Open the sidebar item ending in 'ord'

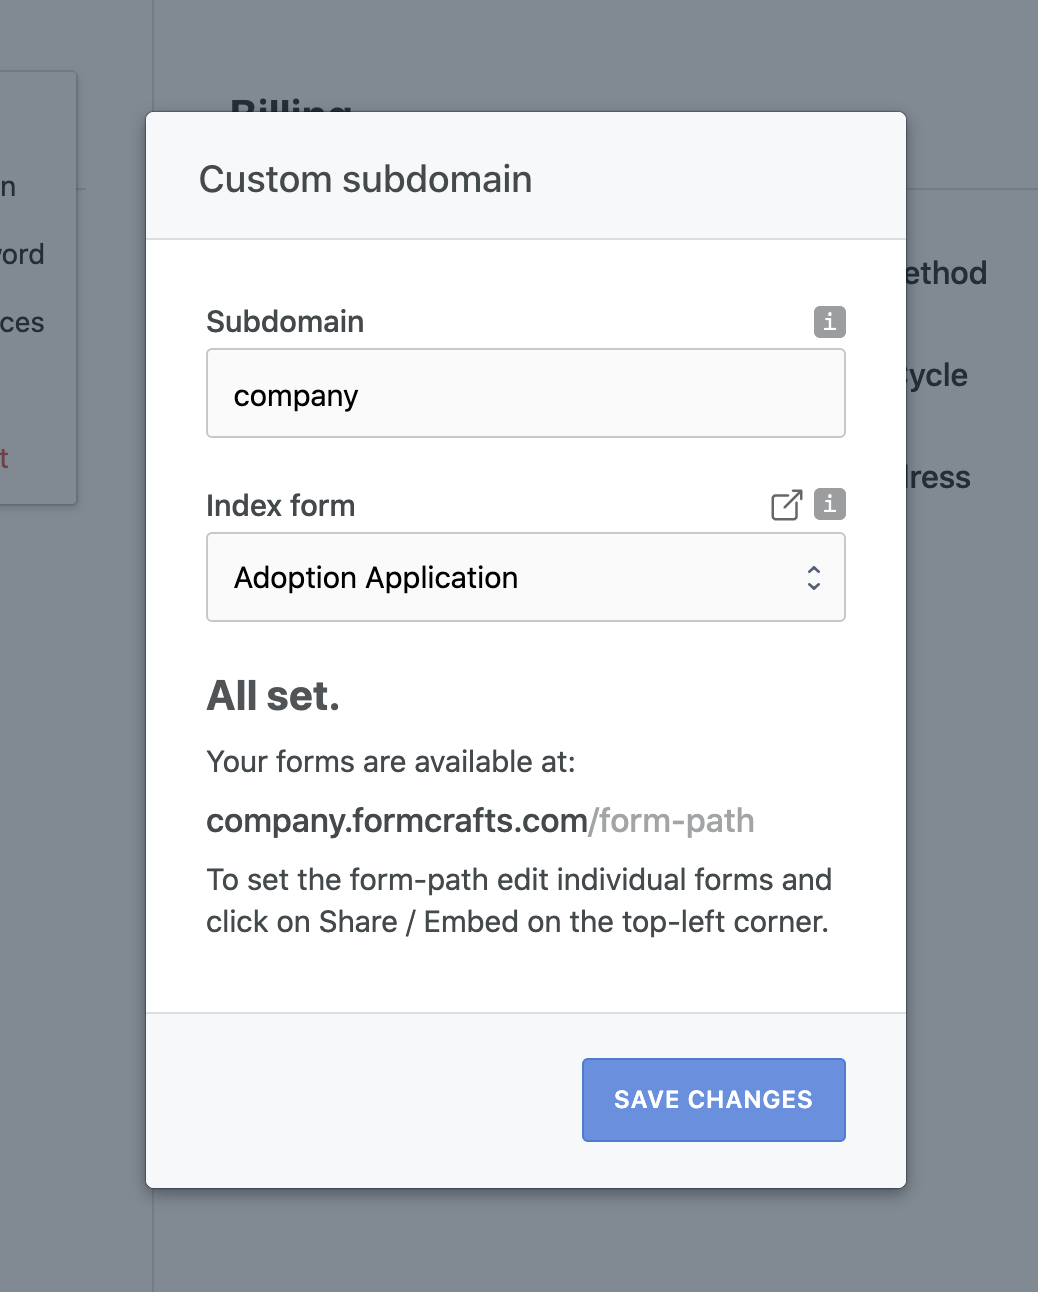tap(22, 254)
